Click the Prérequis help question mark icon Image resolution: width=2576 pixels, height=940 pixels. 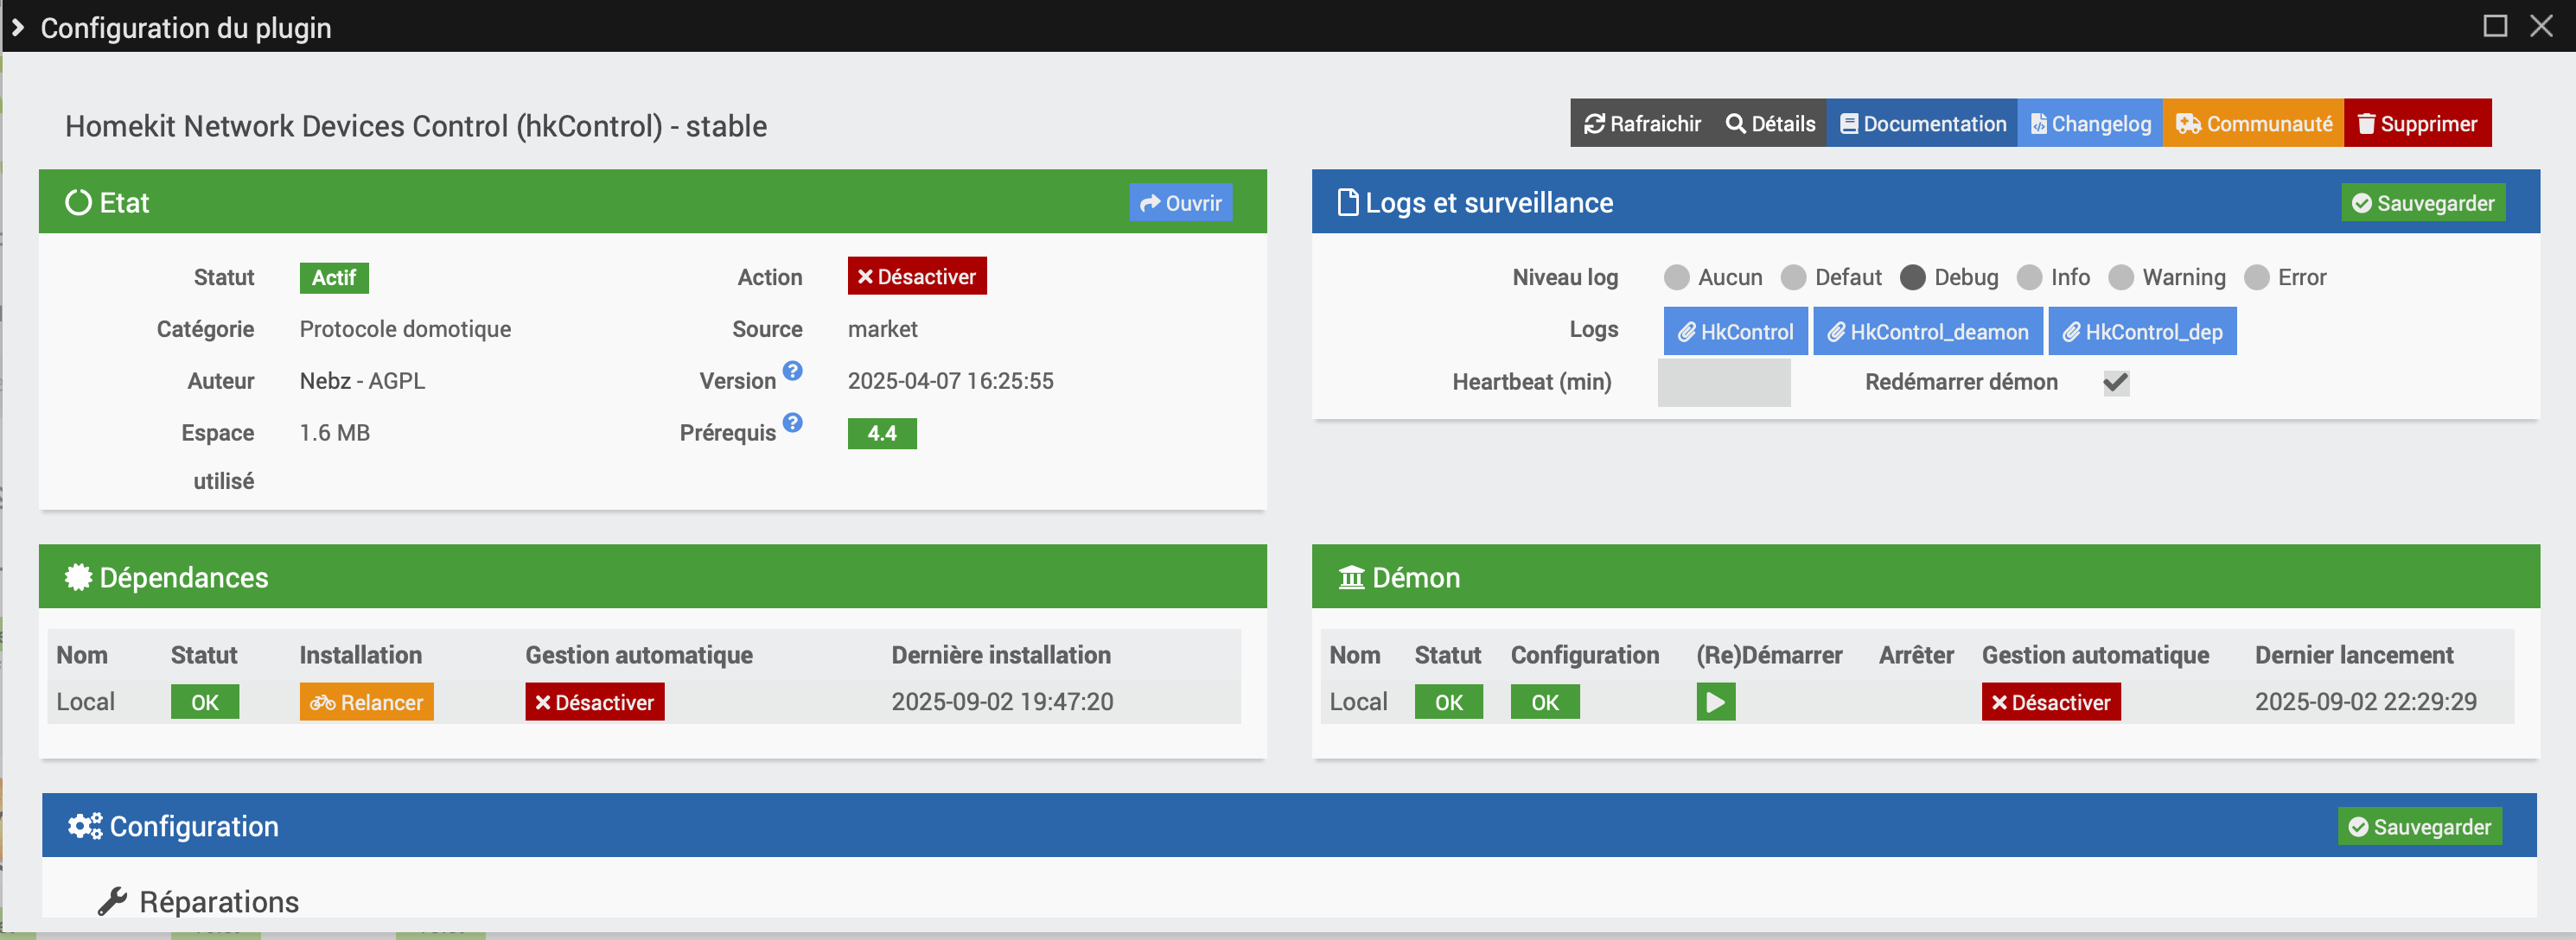coord(792,423)
